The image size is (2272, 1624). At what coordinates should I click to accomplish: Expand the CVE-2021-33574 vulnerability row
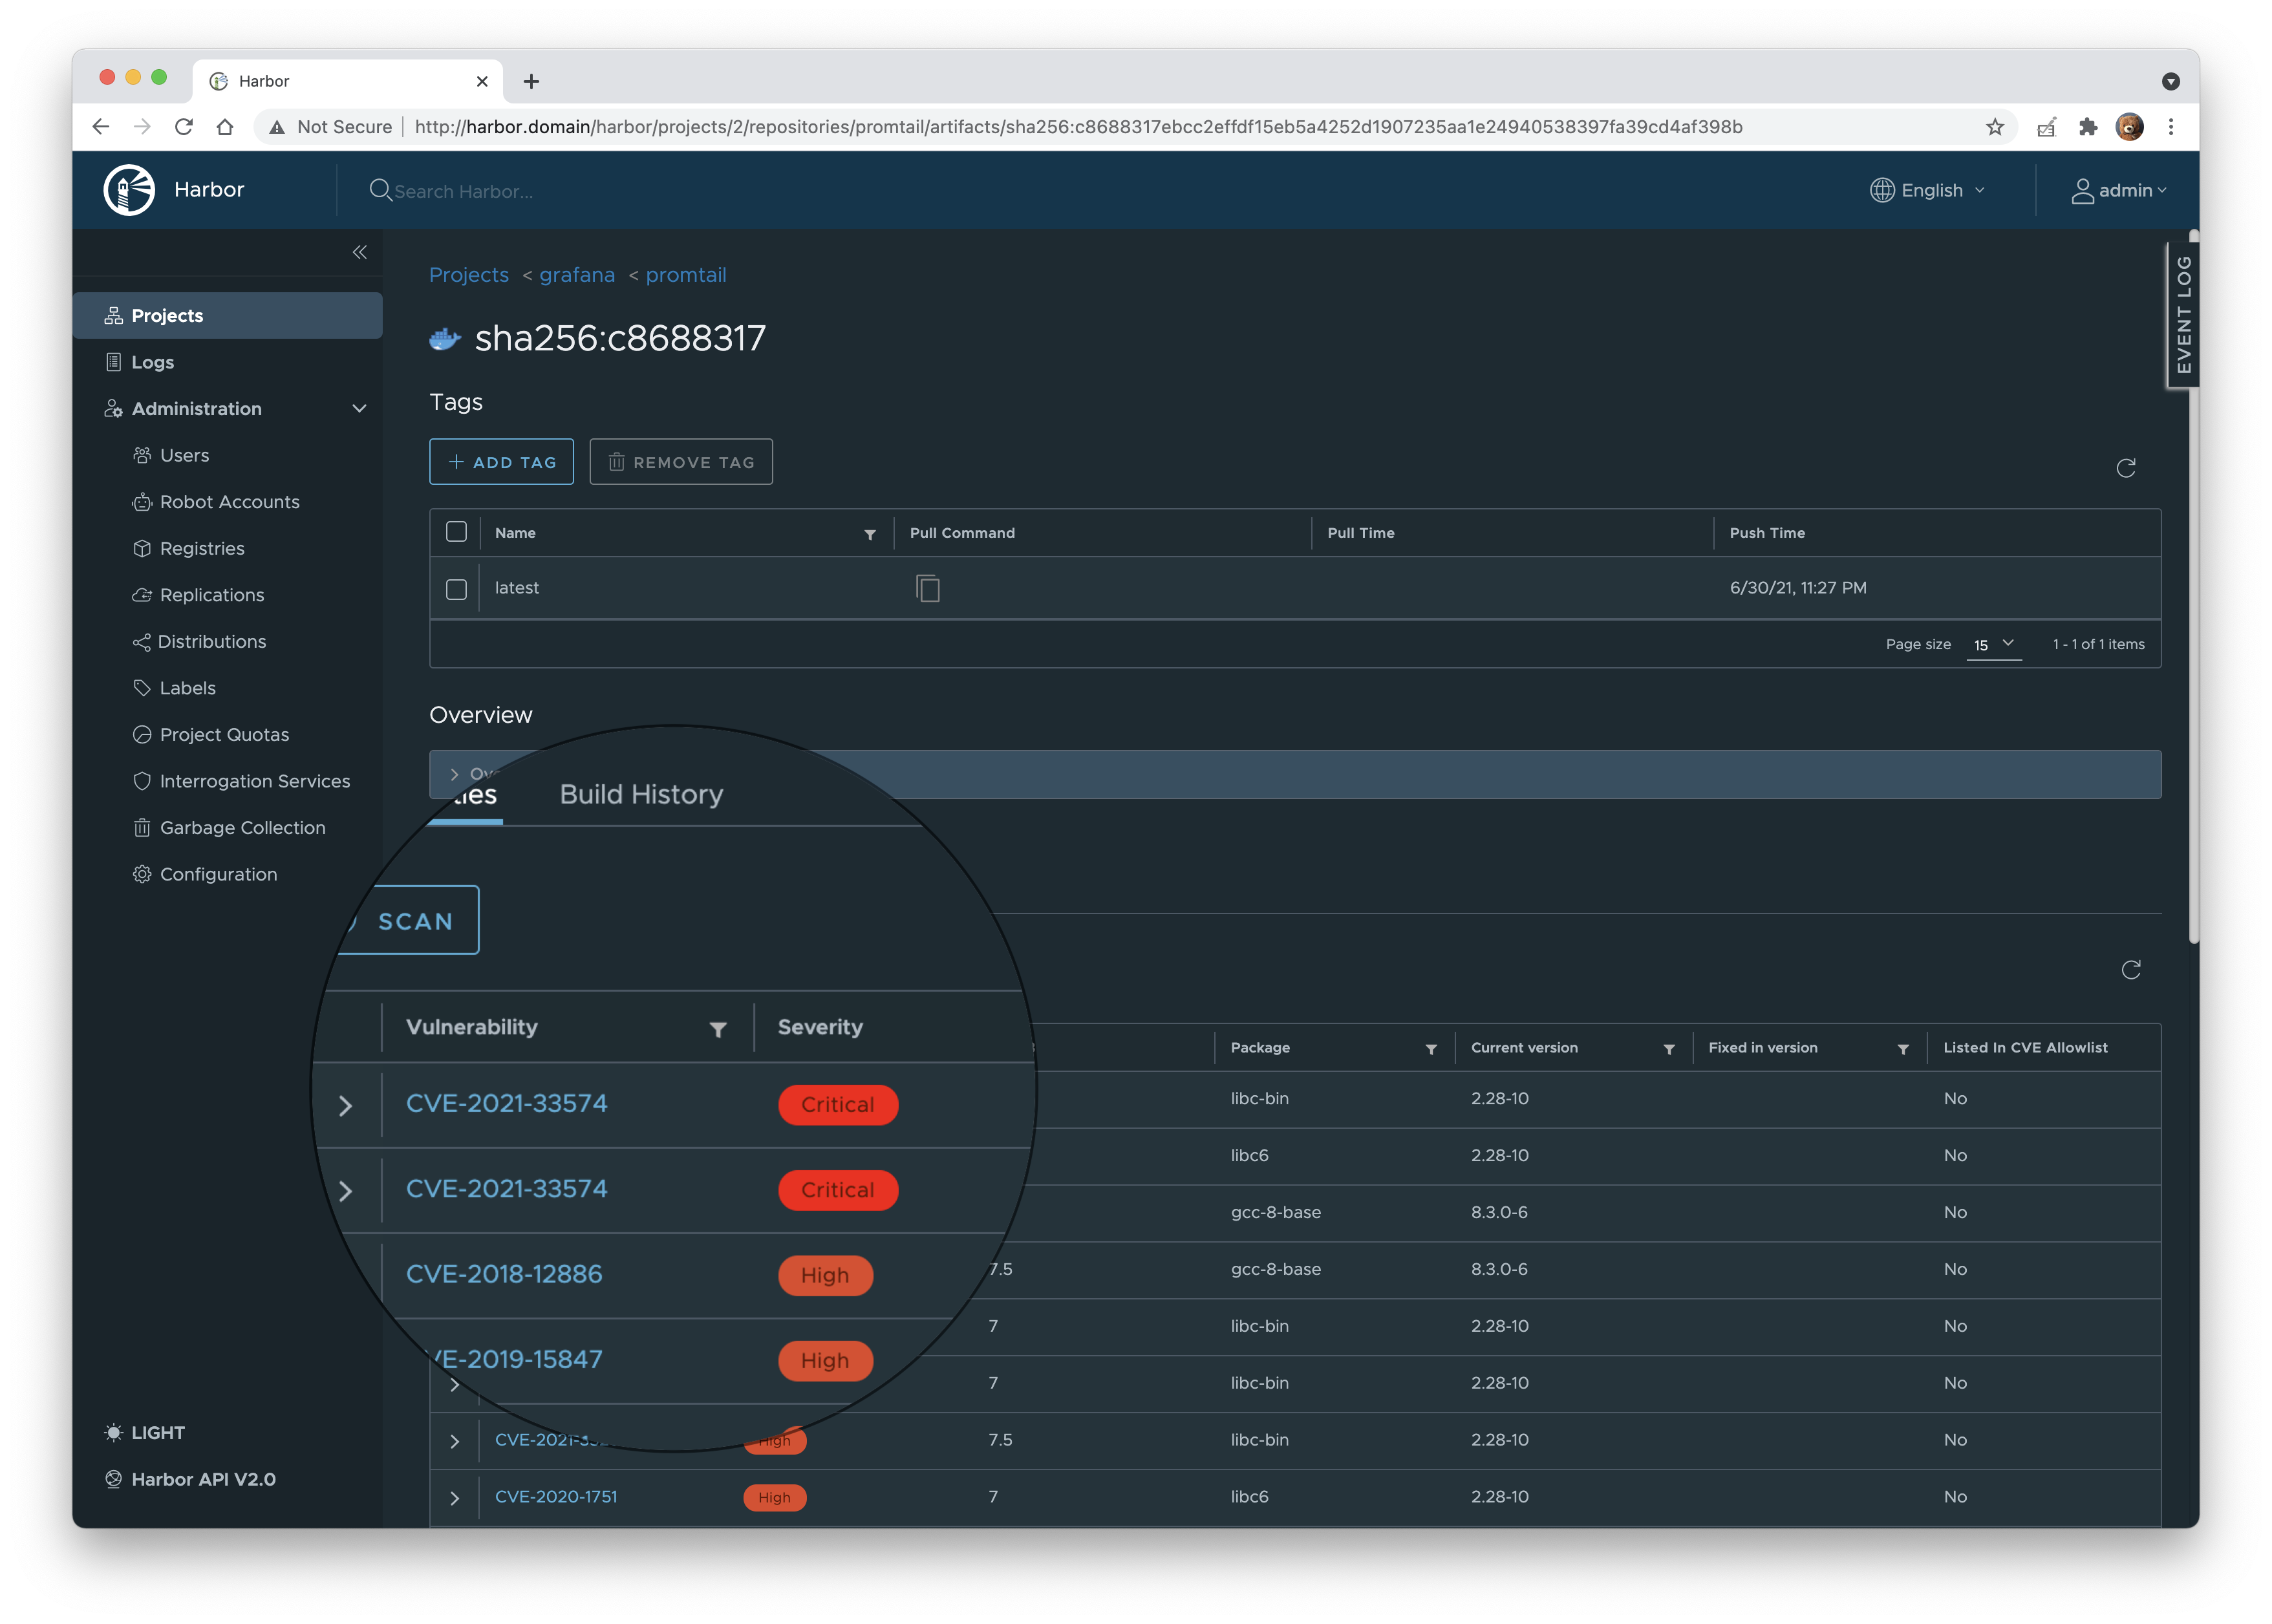pyautogui.click(x=346, y=1105)
